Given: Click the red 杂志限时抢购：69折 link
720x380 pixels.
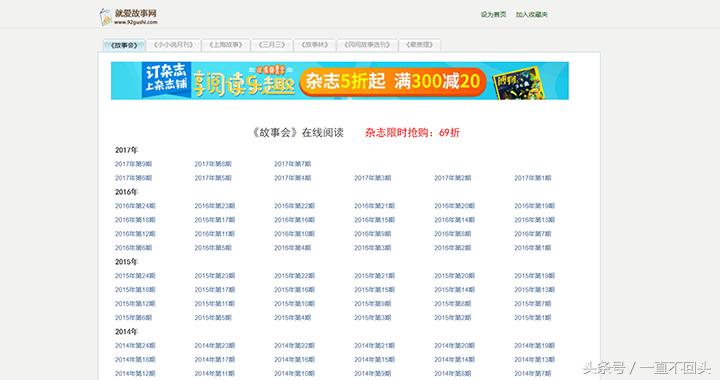Looking at the screenshot, I should 412,133.
